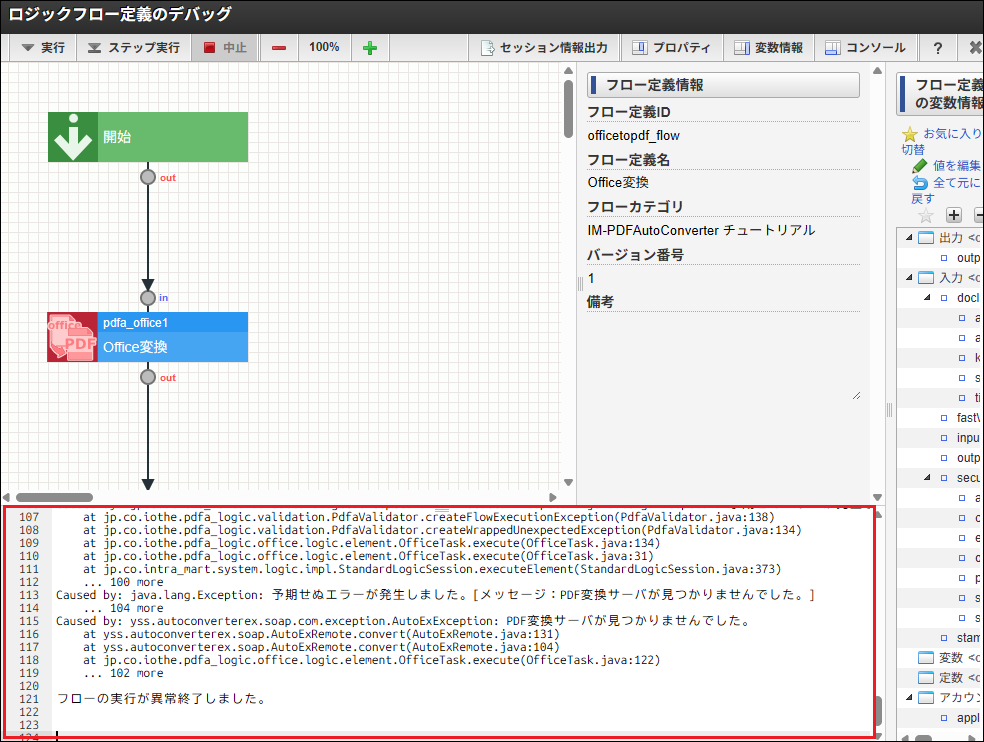Click the canvas vertical scrollbar thumb
The image size is (984, 742).
[x=569, y=109]
